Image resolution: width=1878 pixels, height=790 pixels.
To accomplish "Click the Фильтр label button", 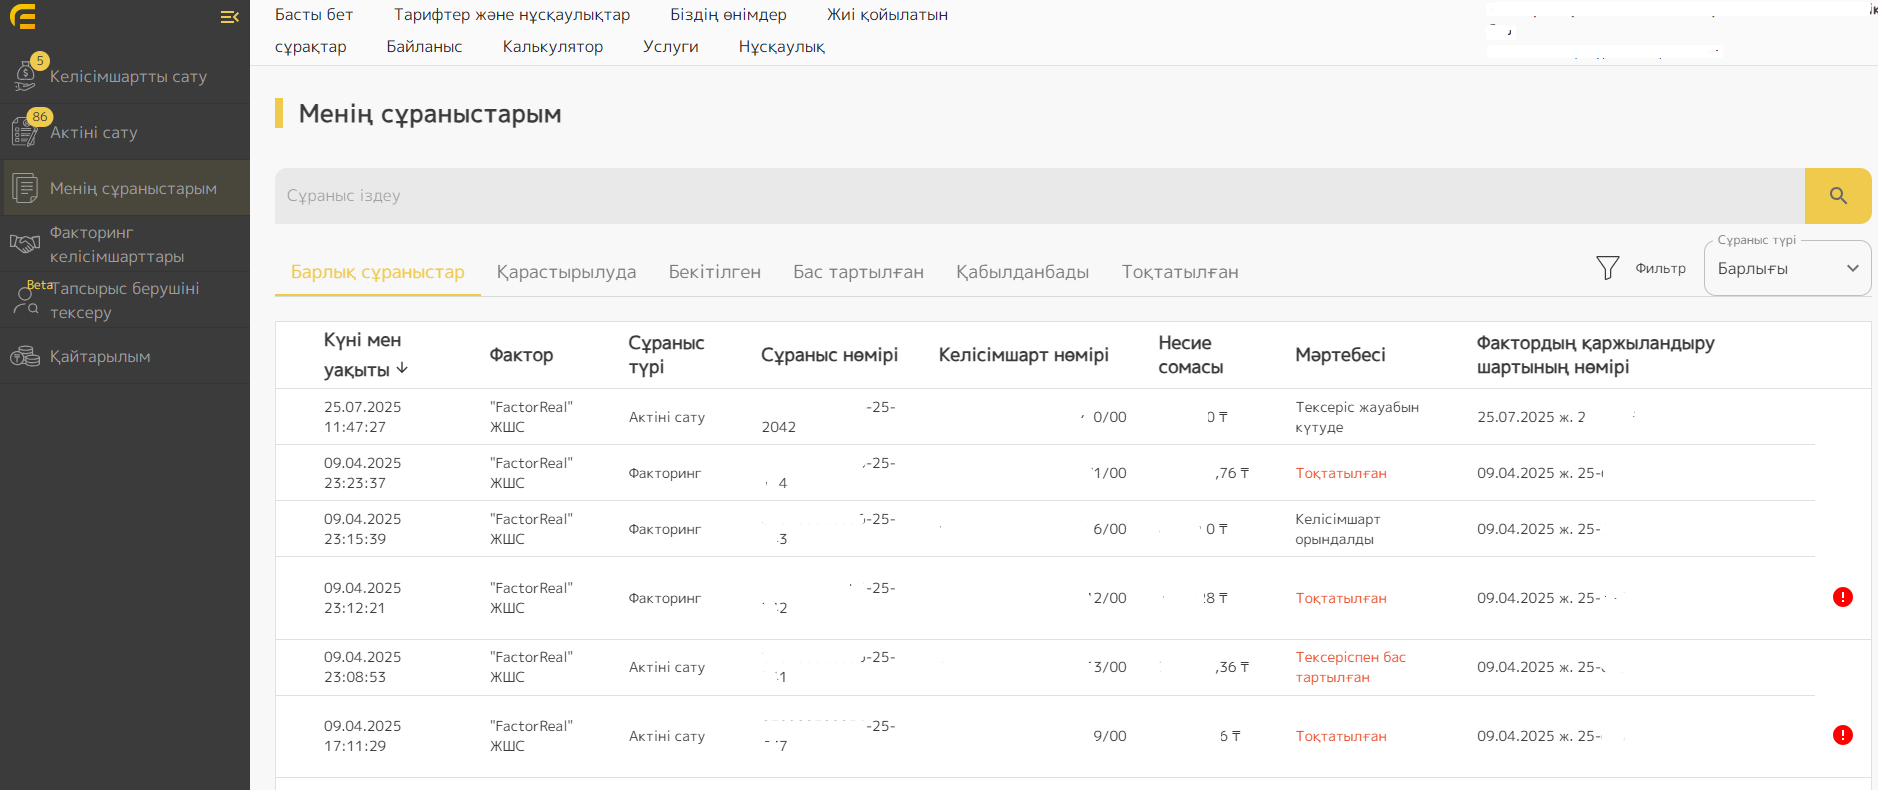I will click(x=1661, y=268).
